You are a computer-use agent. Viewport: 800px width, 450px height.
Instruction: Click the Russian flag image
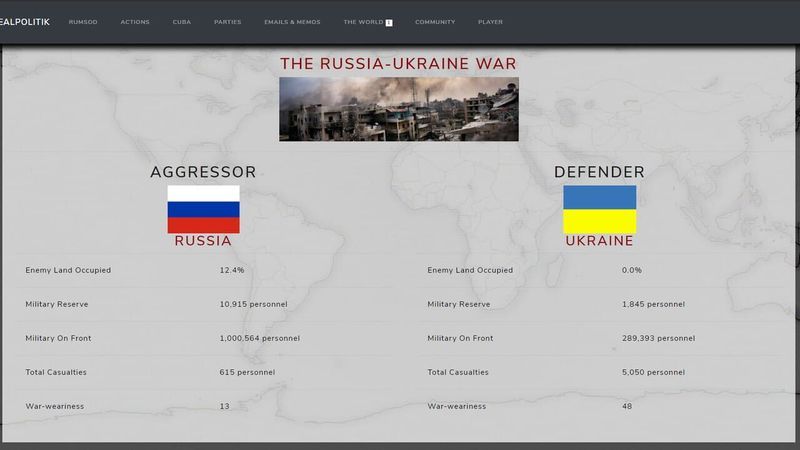click(203, 209)
